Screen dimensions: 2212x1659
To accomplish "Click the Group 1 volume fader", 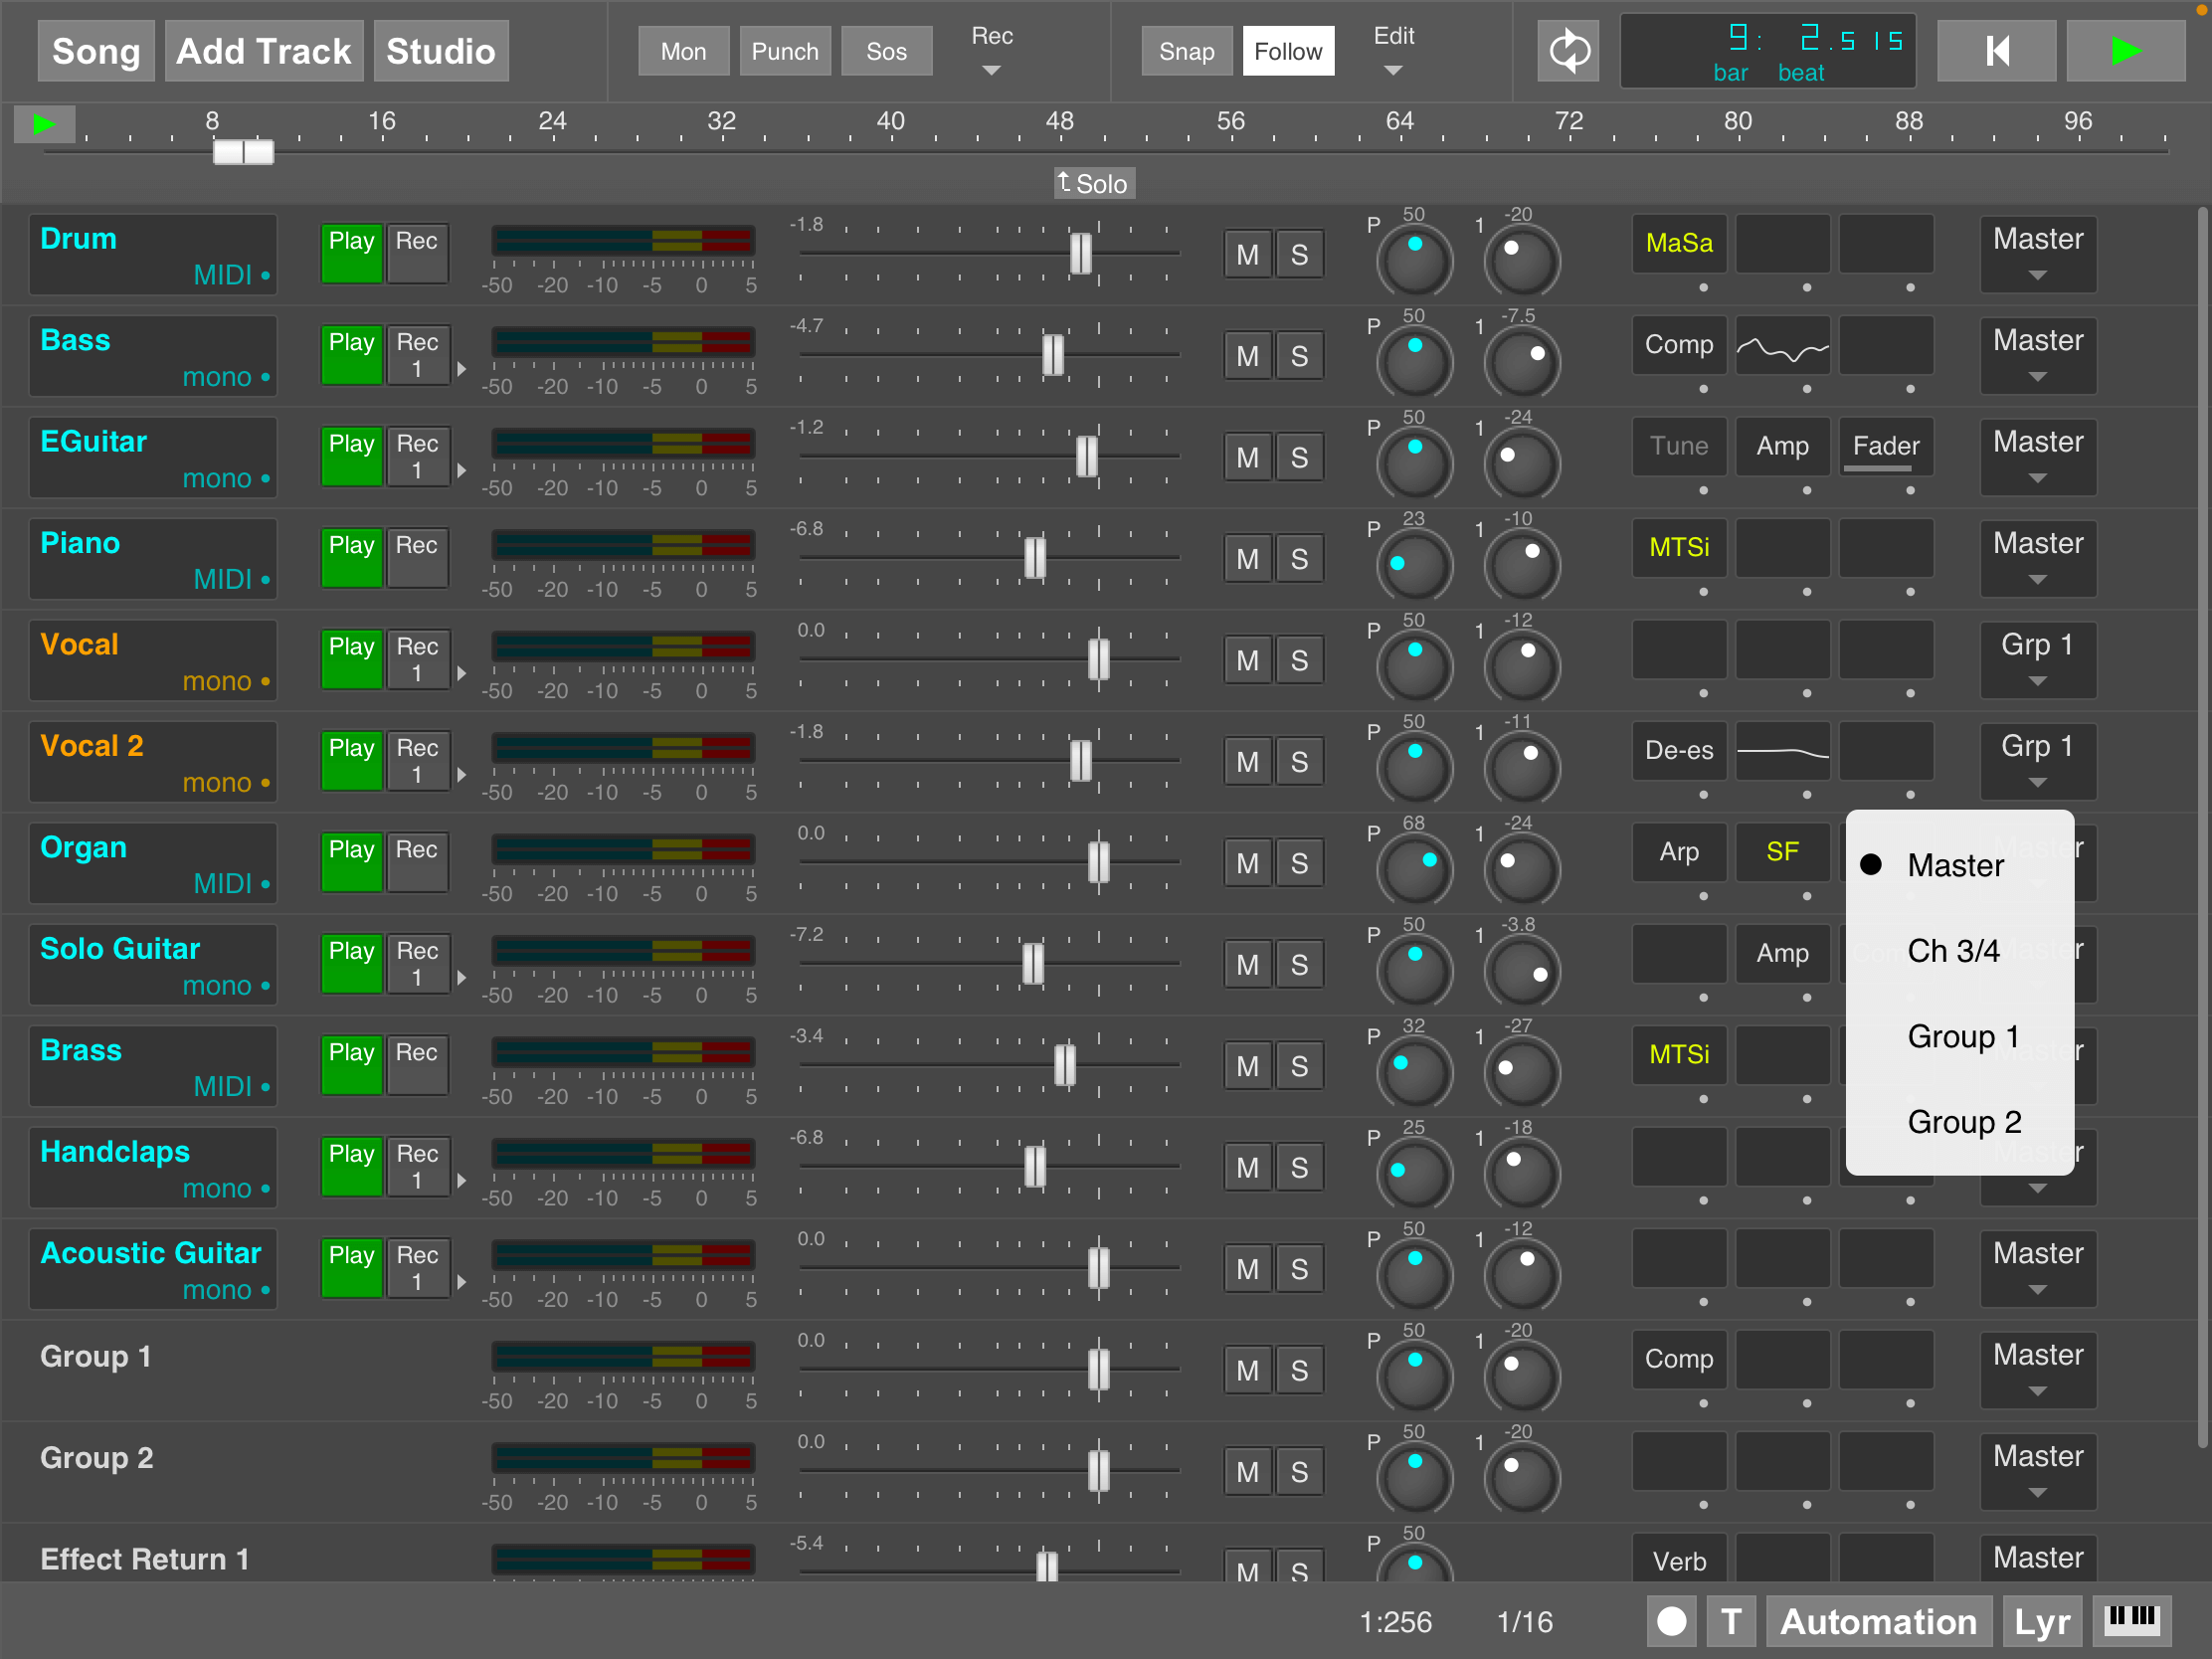I will tap(1099, 1370).
